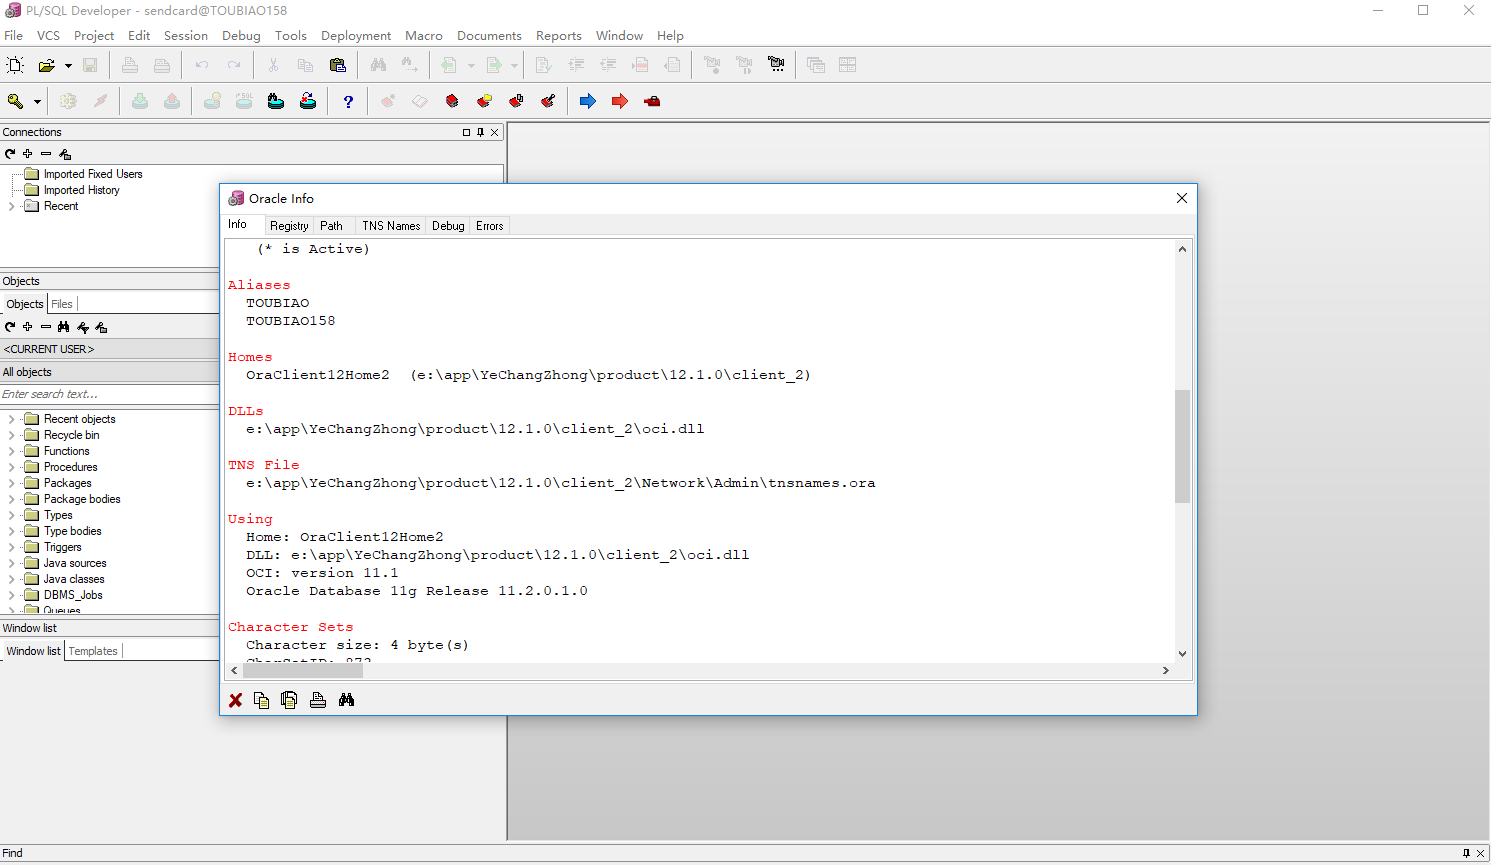1491x865 pixels.
Task: Click binoculars Find icon in Oracle Info
Action: (x=346, y=700)
